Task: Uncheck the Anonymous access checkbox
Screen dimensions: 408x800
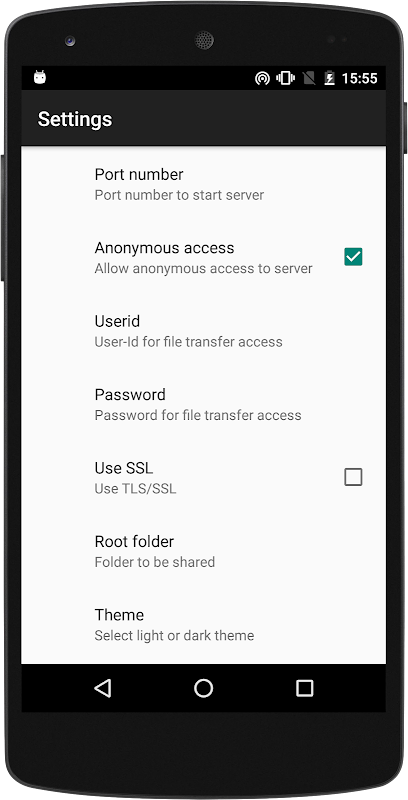Action: point(353,257)
